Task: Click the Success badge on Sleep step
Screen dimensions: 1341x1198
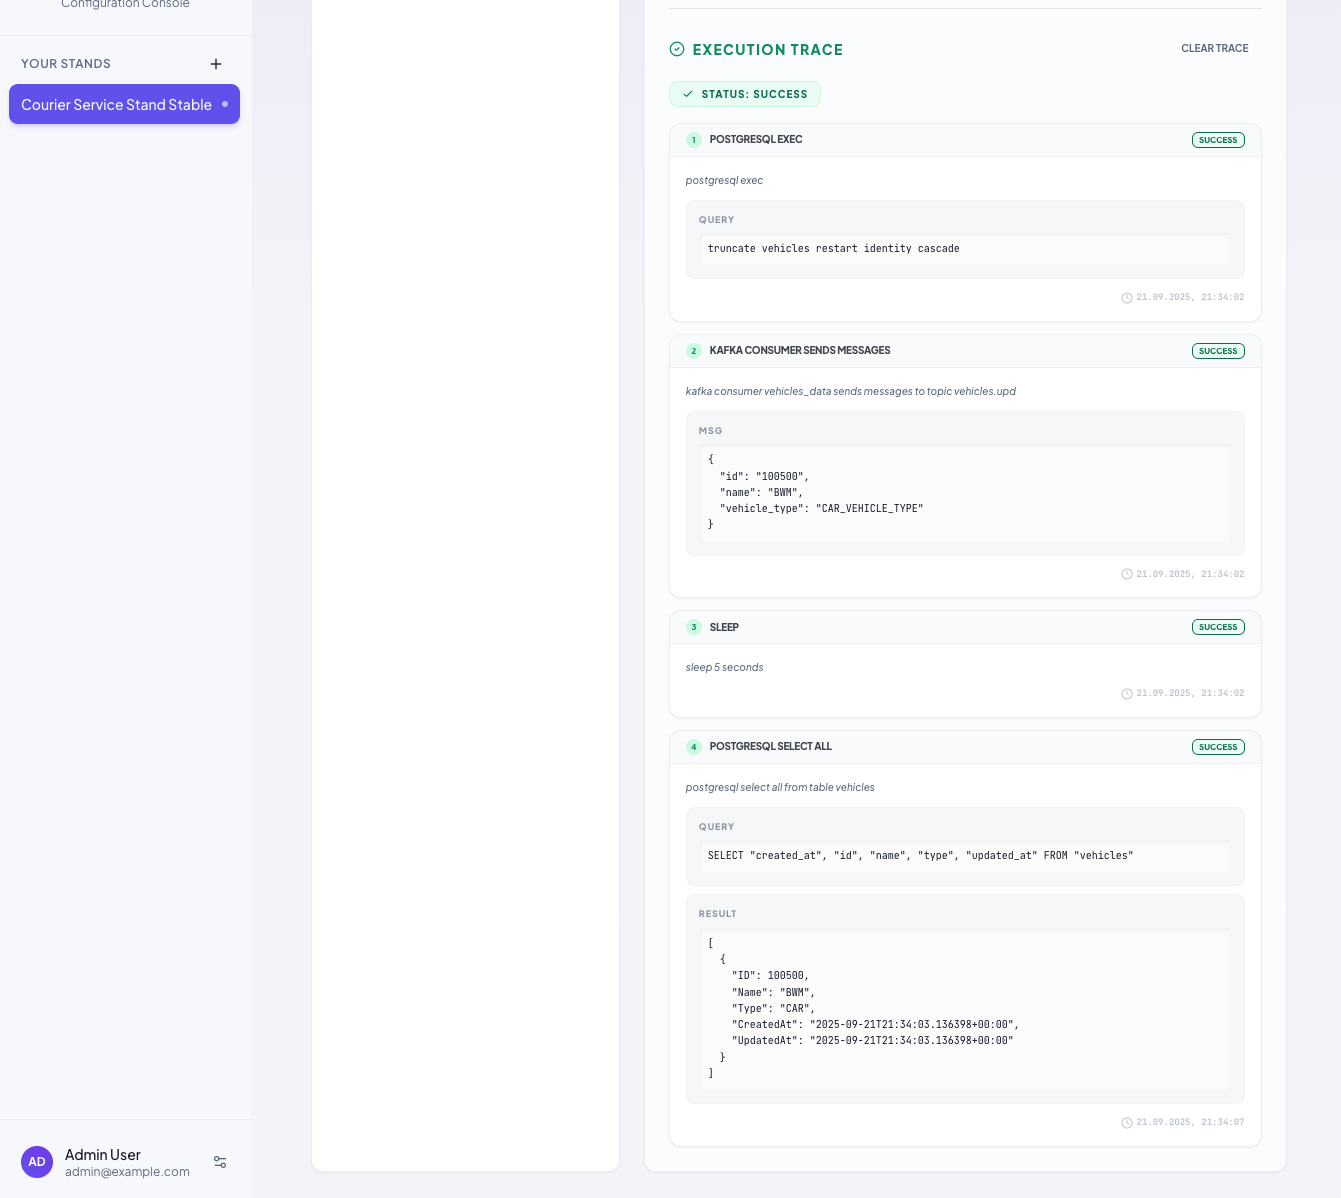Action: coord(1217,627)
